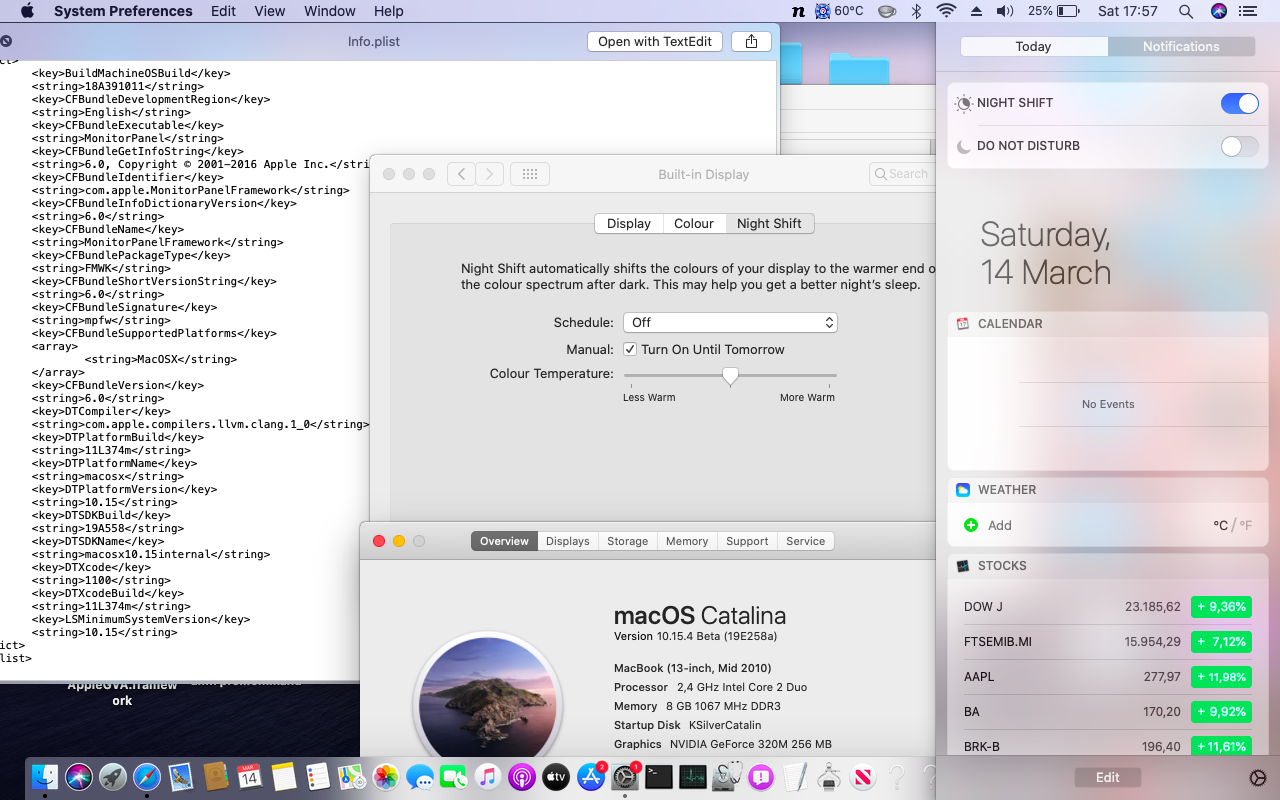Open Music app in Dock

pos(488,777)
